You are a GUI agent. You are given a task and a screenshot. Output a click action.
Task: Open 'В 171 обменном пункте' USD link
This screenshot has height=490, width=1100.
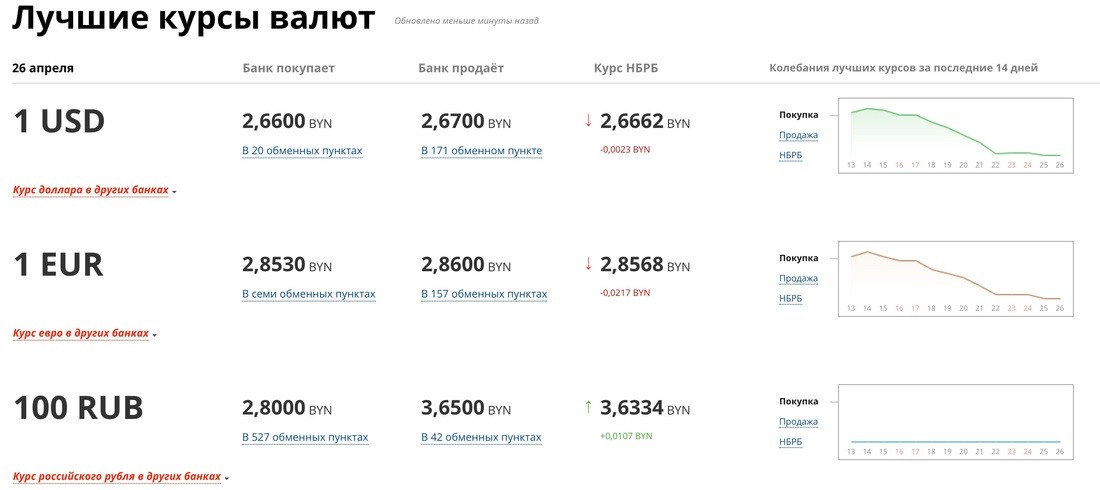point(482,151)
